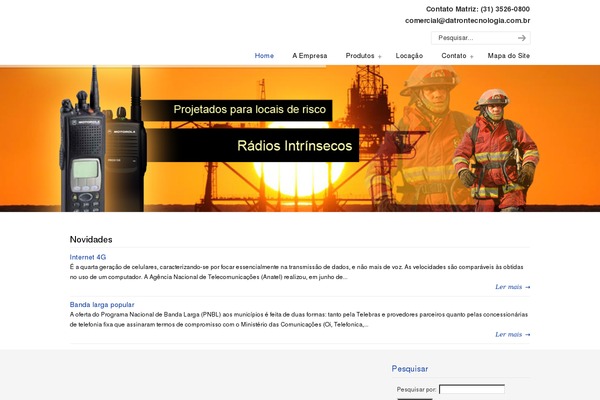Screen dimensions: 600x400
Task: Click the 'Projetados para locais de risco' caption
Action: click(249, 109)
